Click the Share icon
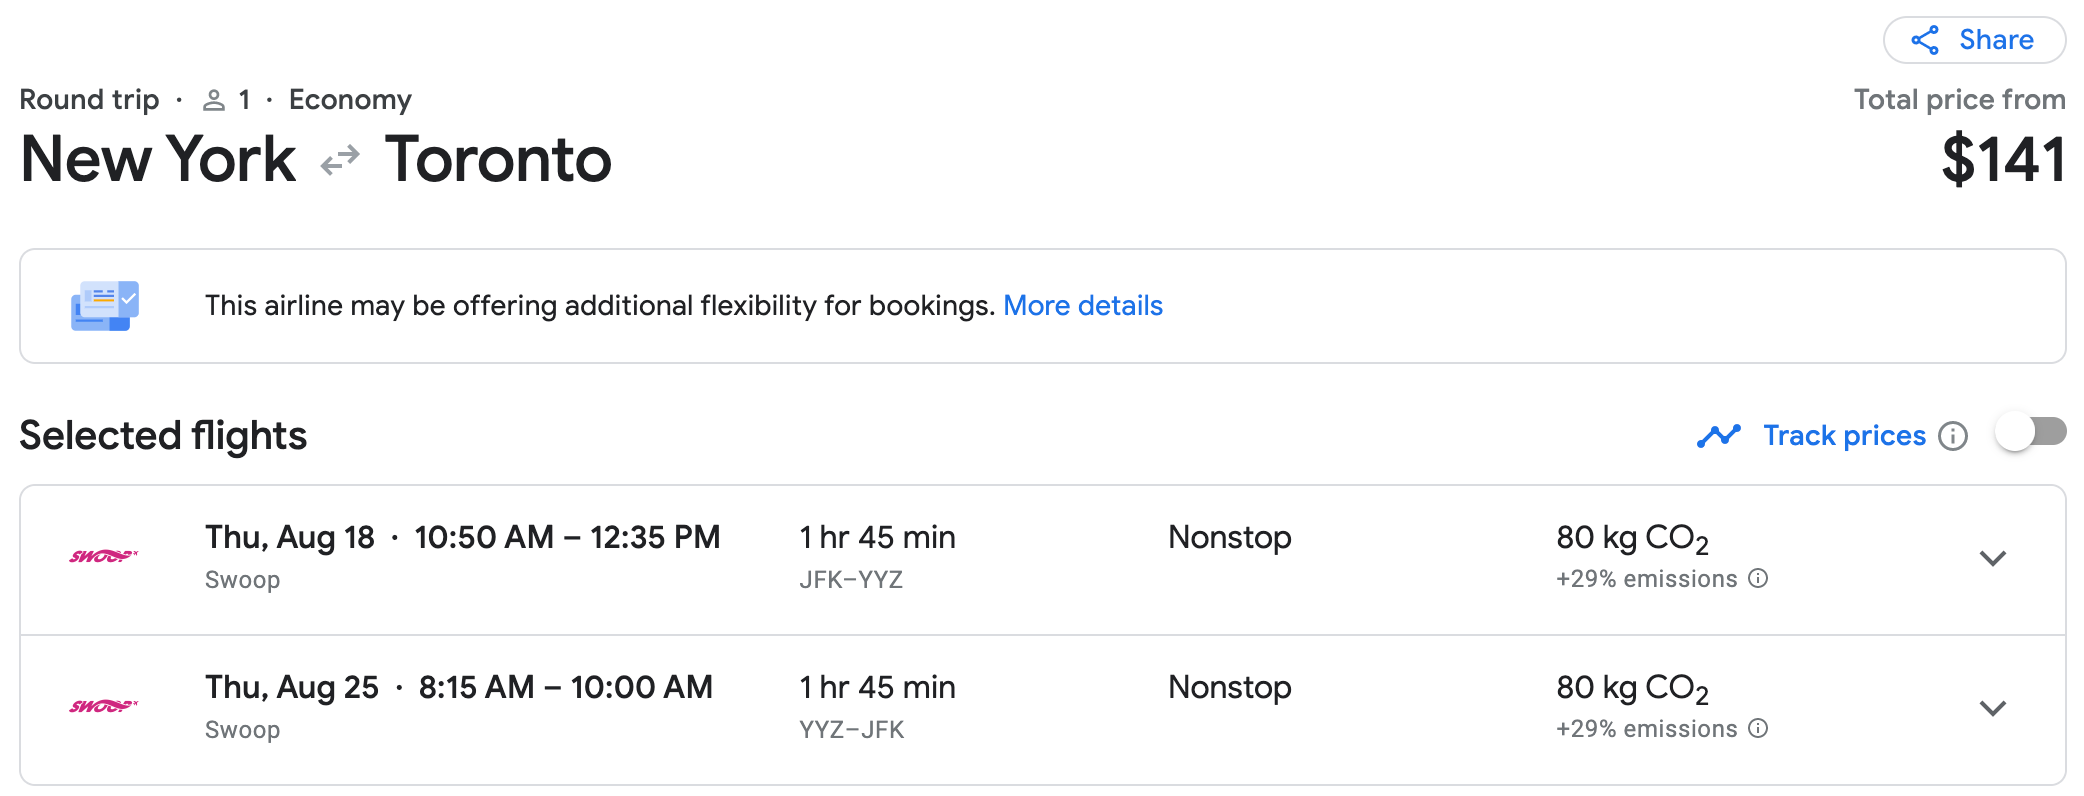Image resolution: width=2084 pixels, height=796 pixels. (x=1925, y=40)
